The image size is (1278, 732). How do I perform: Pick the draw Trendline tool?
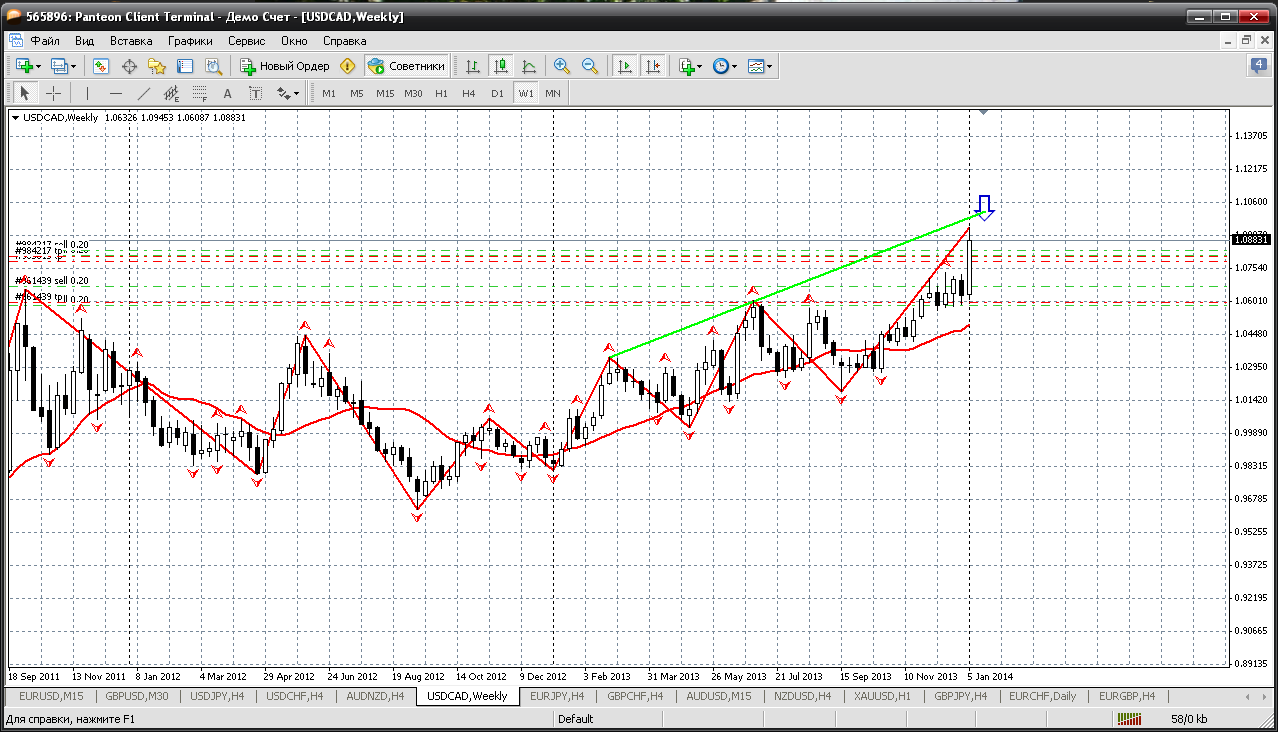pos(144,93)
